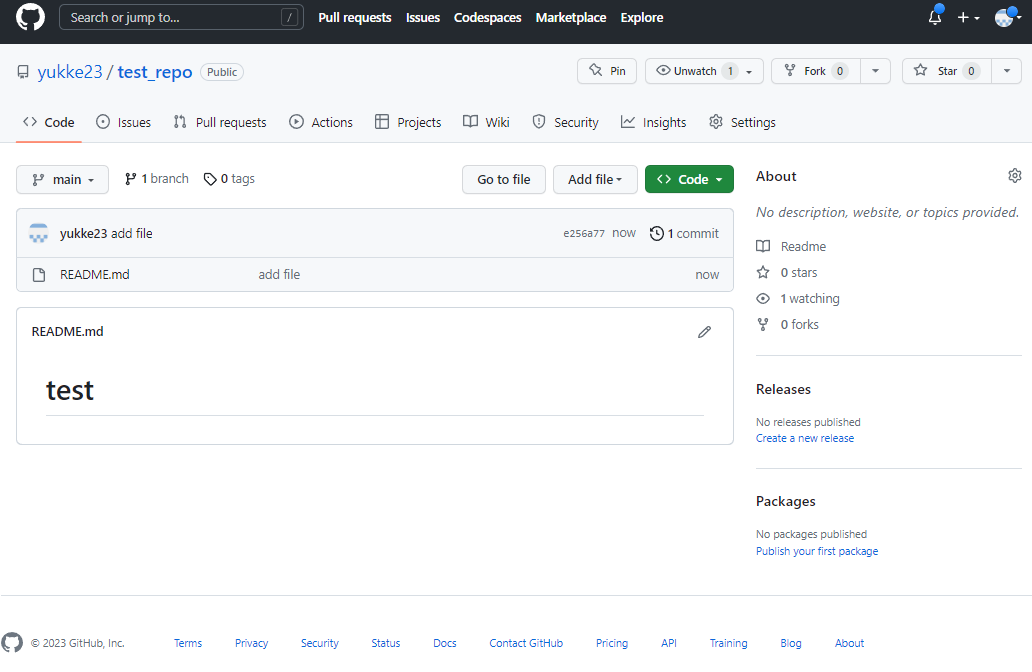Click the fork icon beside 0 forks
This screenshot has height=672, width=1032.
click(x=763, y=324)
